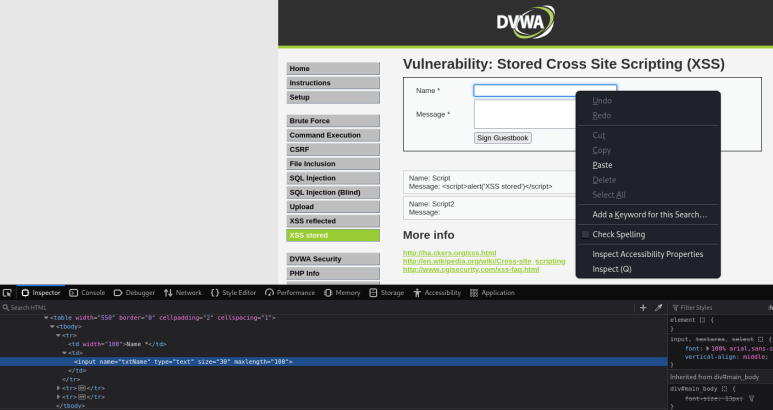The width and height of the screenshot is (773, 410).
Task: Open the Accessibility tab
Action: [x=436, y=293]
